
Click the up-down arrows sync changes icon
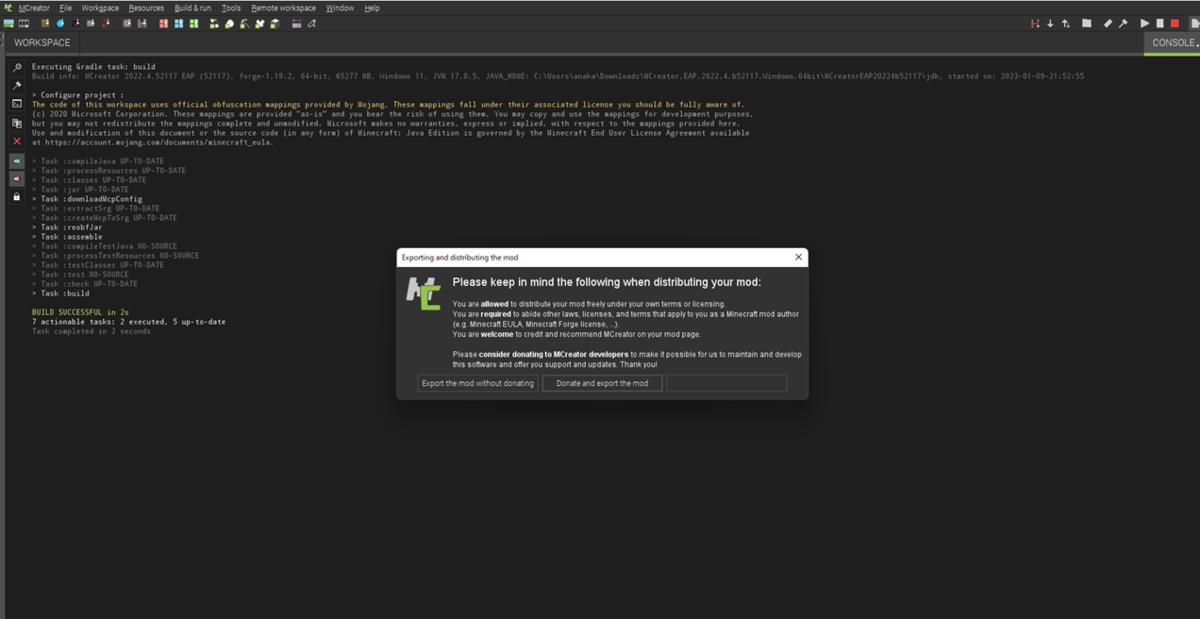tap(1066, 23)
